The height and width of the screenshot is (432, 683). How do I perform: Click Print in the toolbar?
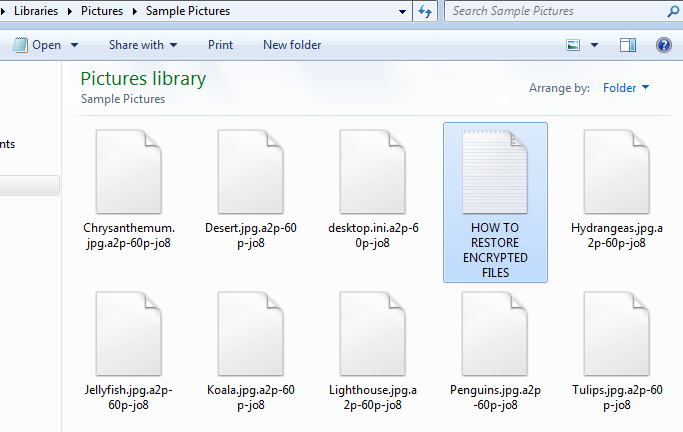220,45
